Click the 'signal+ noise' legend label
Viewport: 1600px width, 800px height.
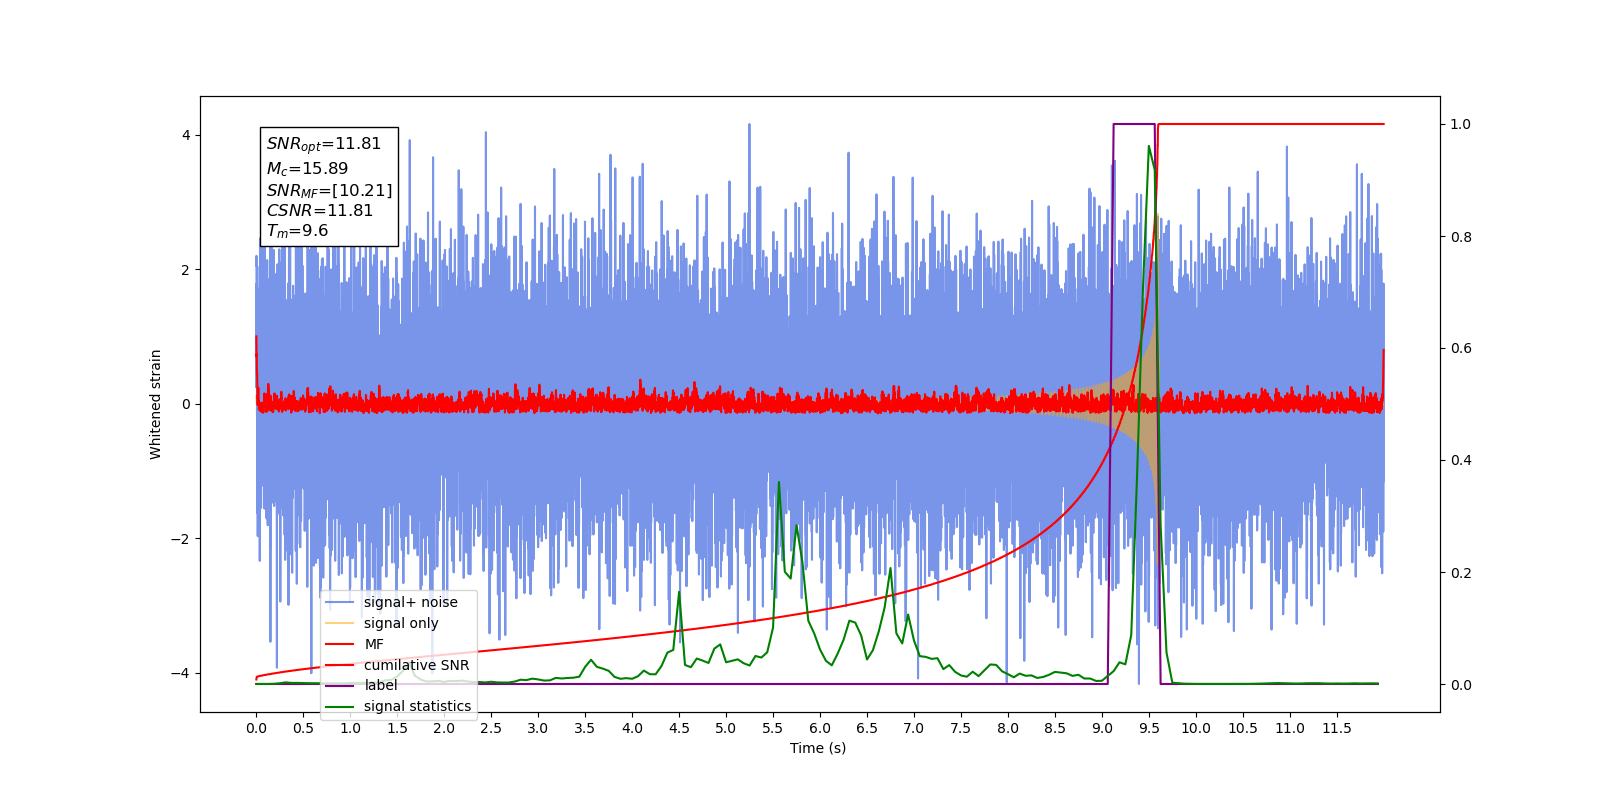click(x=410, y=602)
